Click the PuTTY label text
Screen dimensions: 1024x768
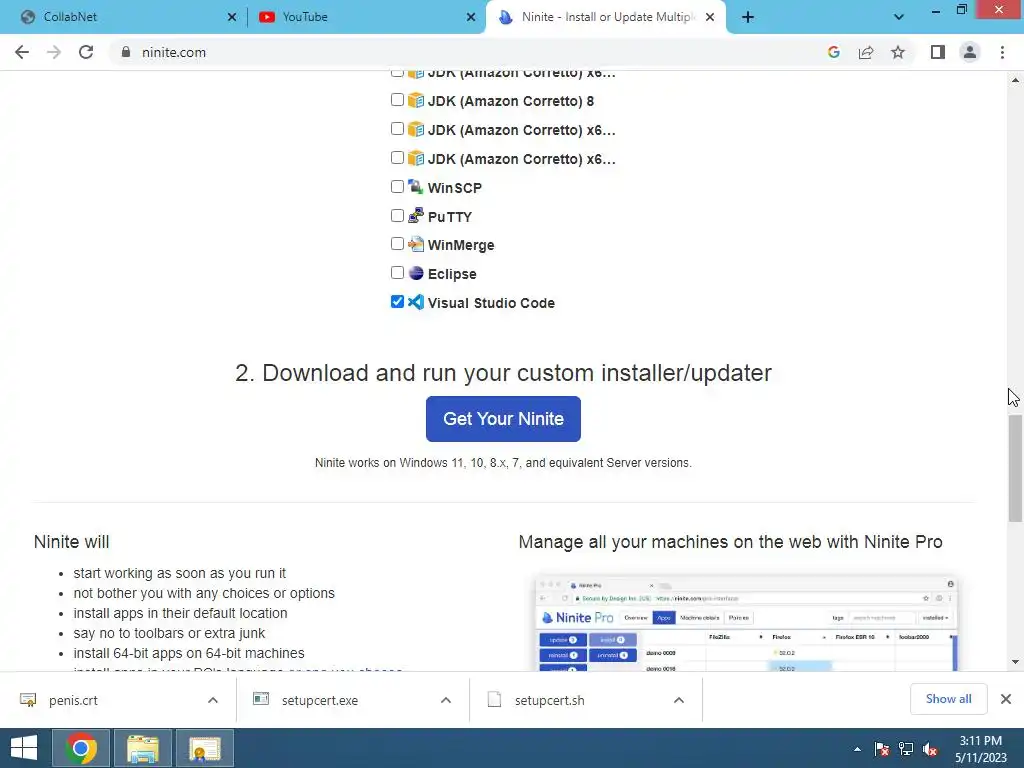449,217
